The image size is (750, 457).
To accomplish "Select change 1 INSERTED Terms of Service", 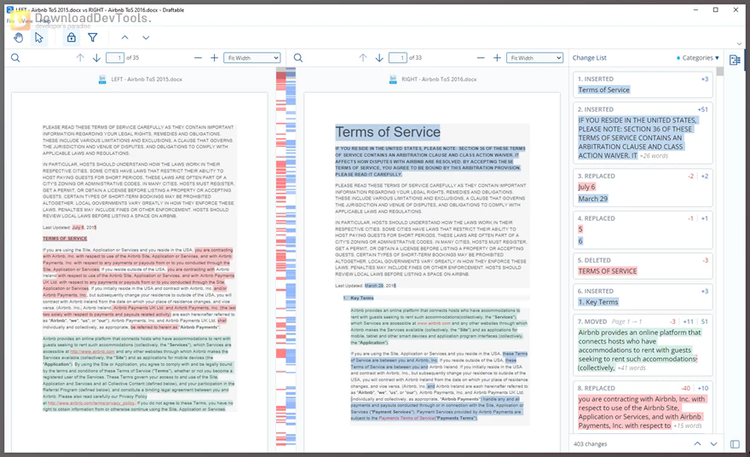I will click(643, 84).
